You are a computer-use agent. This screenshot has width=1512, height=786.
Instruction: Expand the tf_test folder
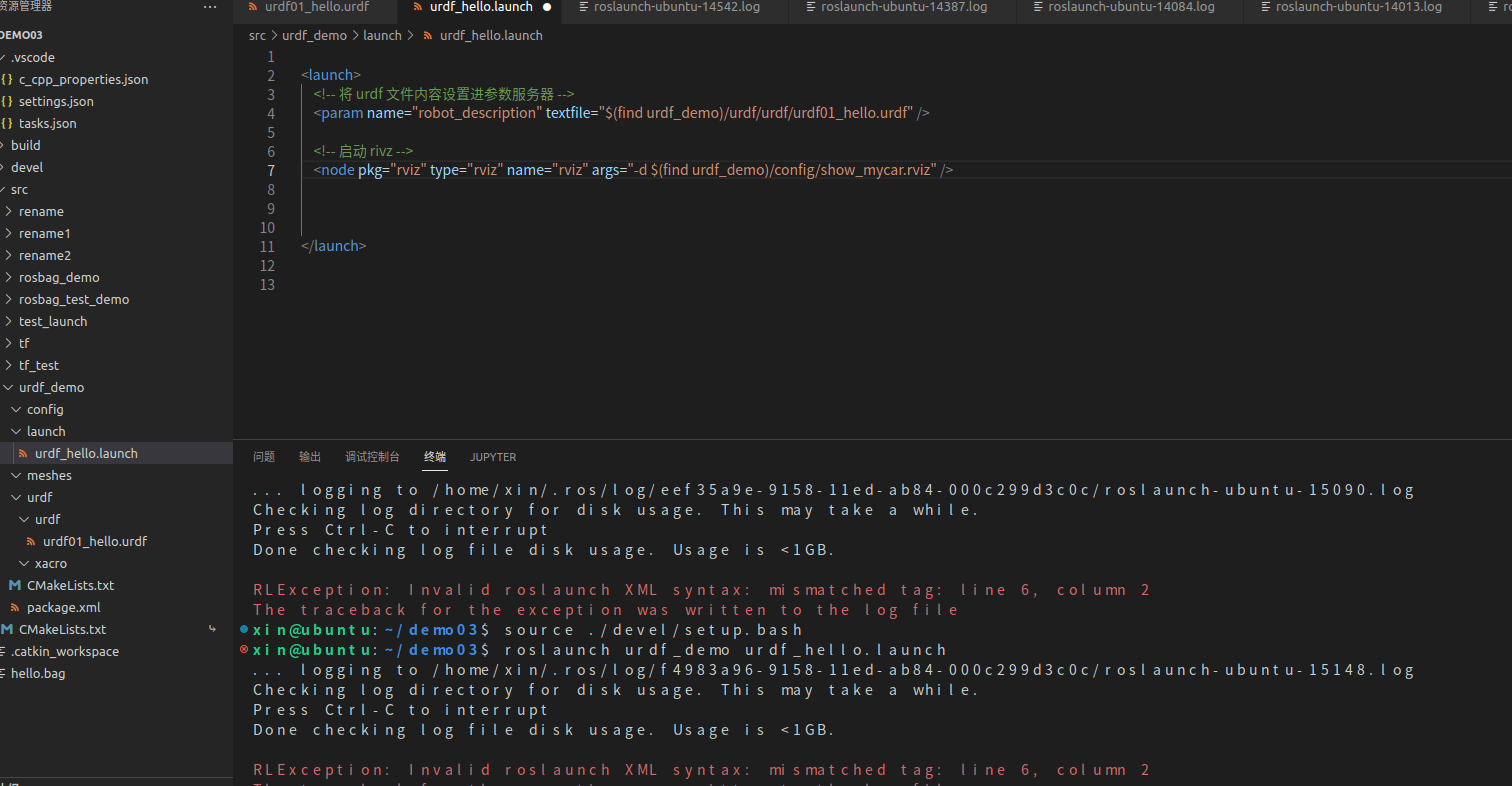click(x=9, y=365)
